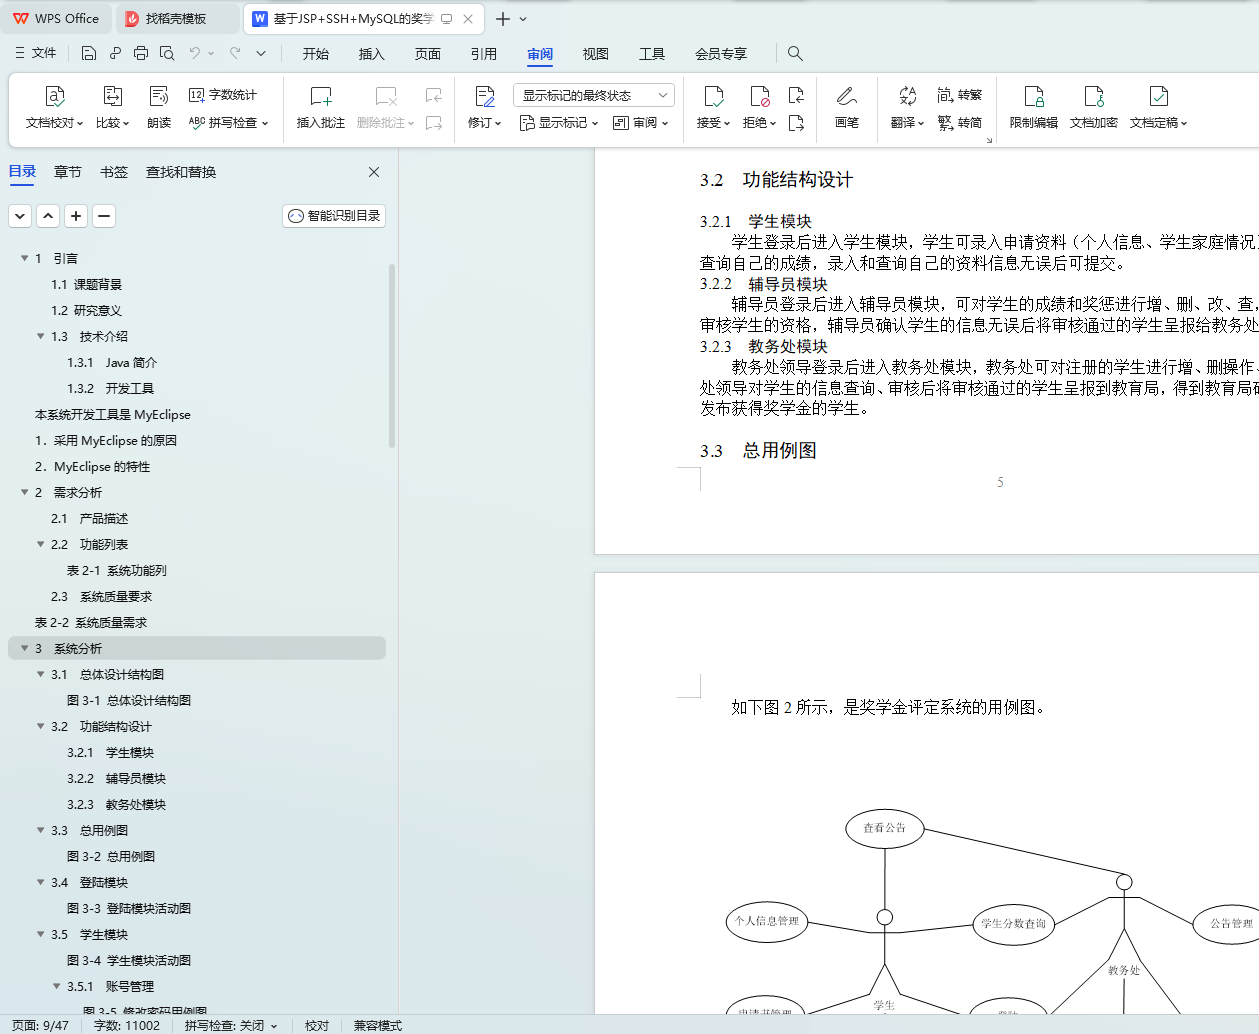The image size is (1259, 1034).
Task: Open the 会员专享 tab
Action: tap(721, 54)
